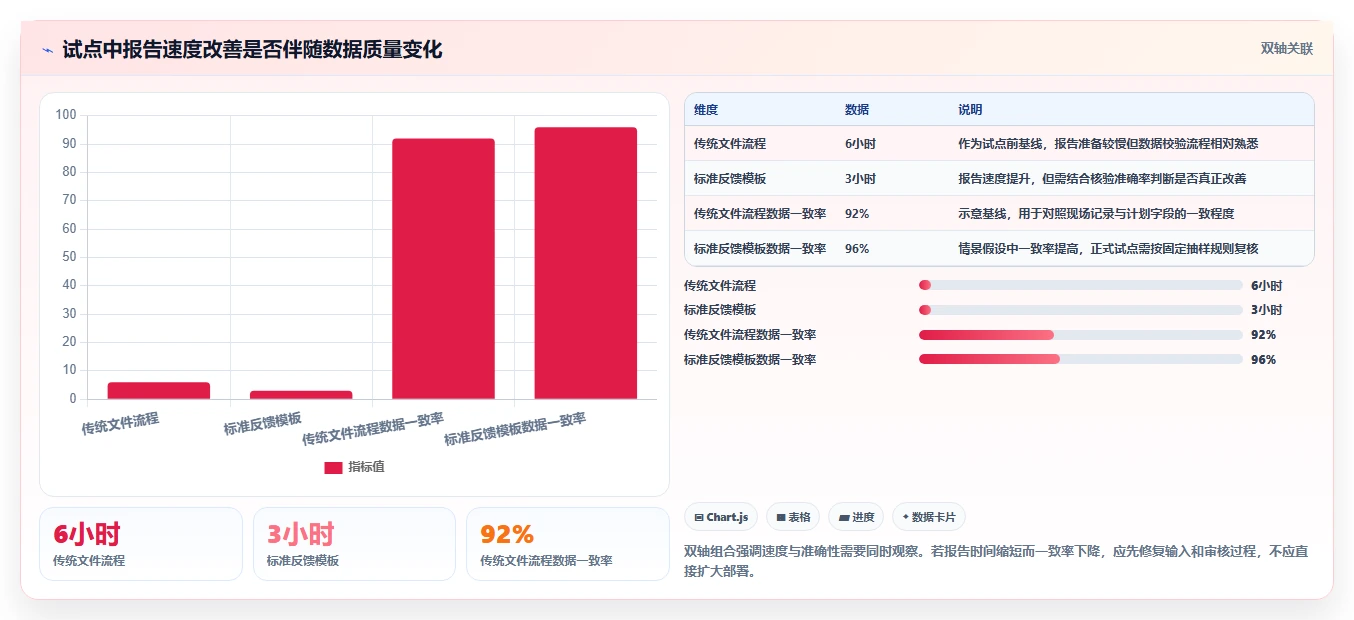
Task: Click the 传统文件流程 6小时 progress bar
Action: click(x=1080, y=285)
